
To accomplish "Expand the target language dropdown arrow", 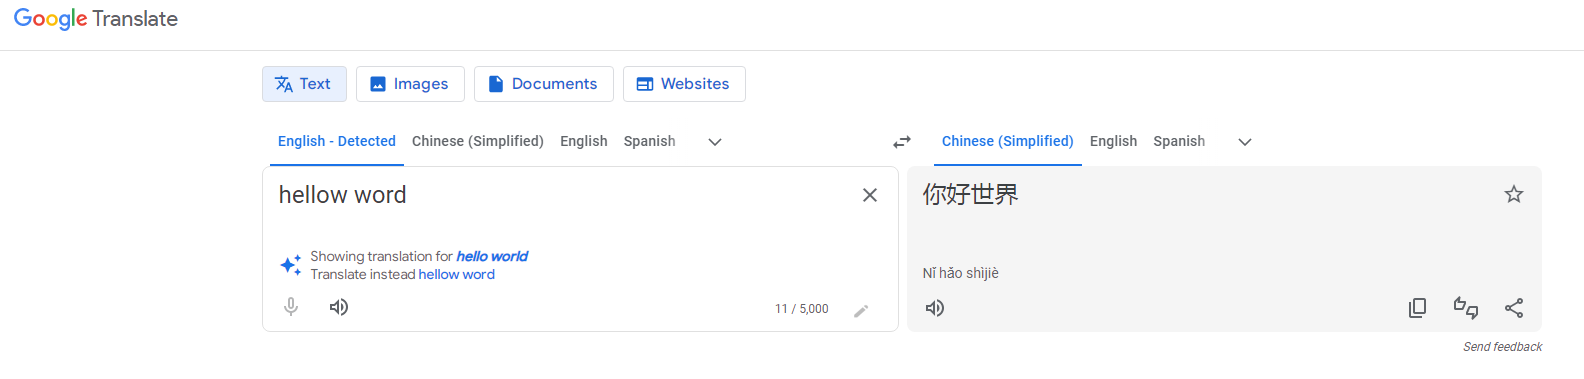I will 1245,142.
